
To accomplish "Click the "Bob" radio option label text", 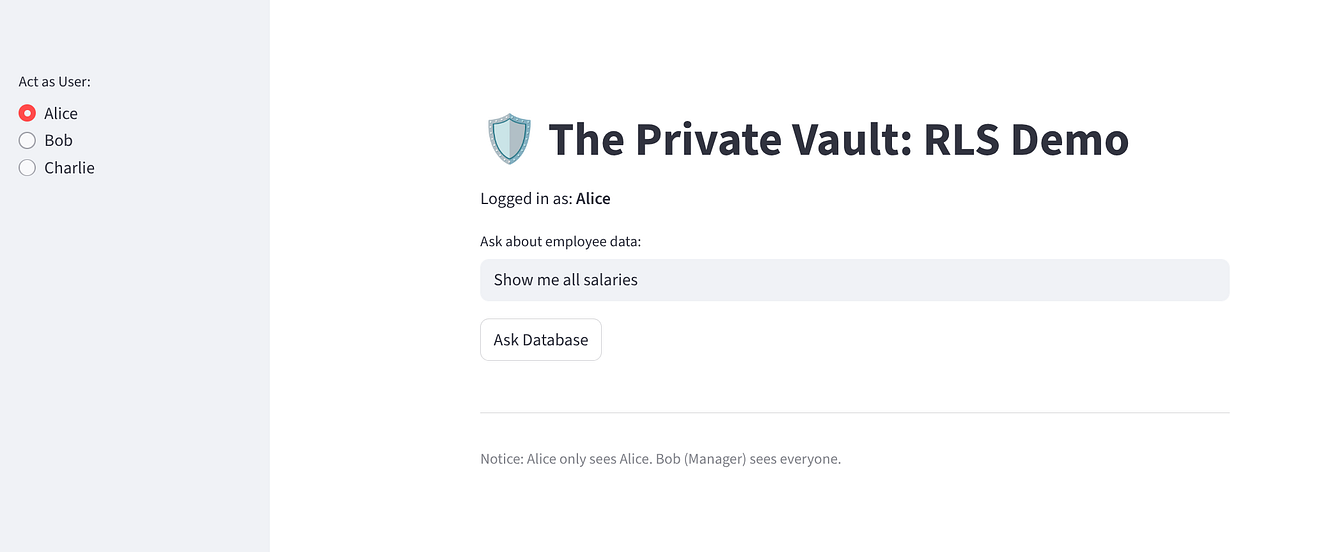I will (58, 141).
